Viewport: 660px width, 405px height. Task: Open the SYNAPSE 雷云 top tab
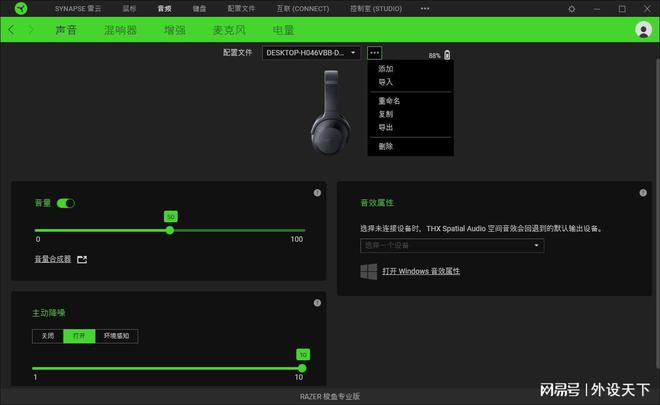78,8
